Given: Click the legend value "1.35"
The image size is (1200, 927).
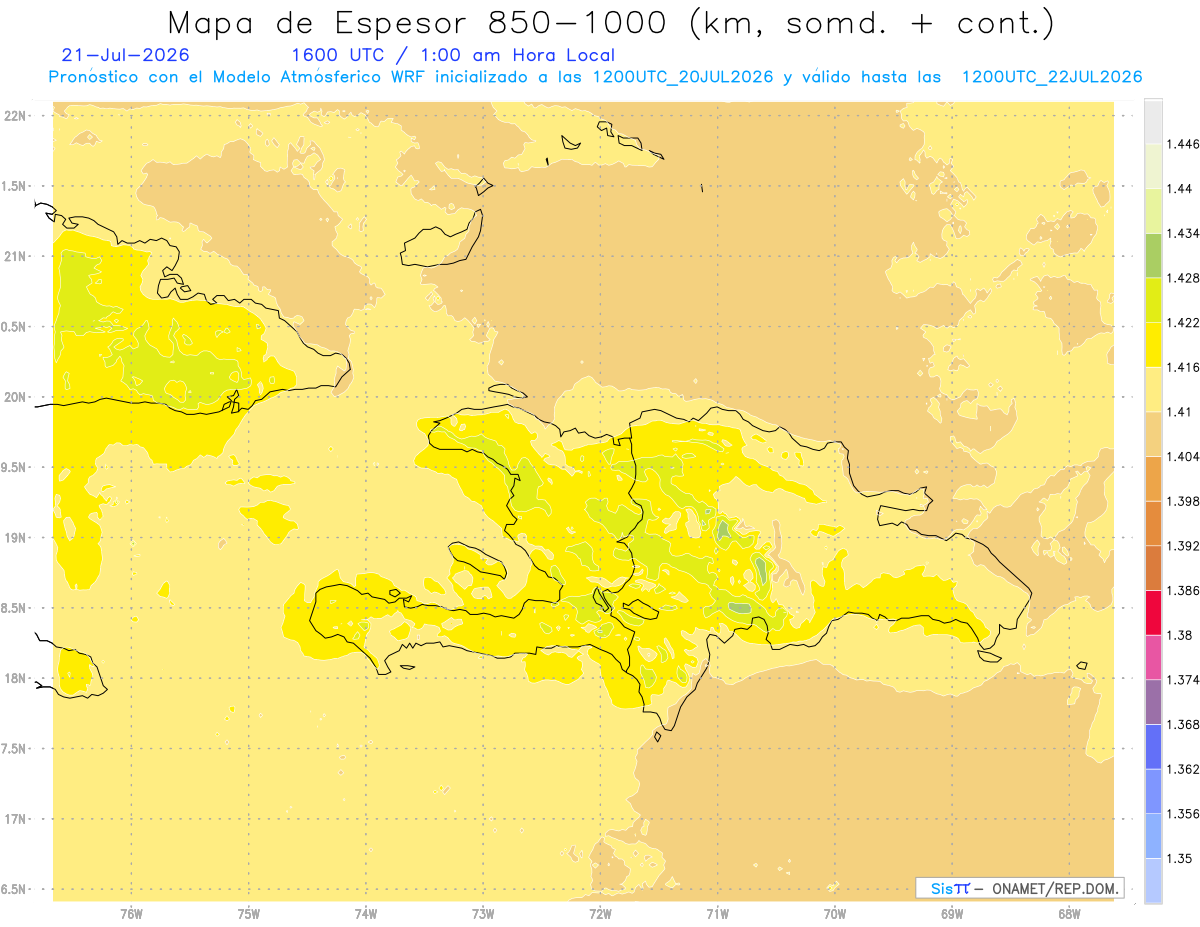Looking at the screenshot, I should [1179, 858].
